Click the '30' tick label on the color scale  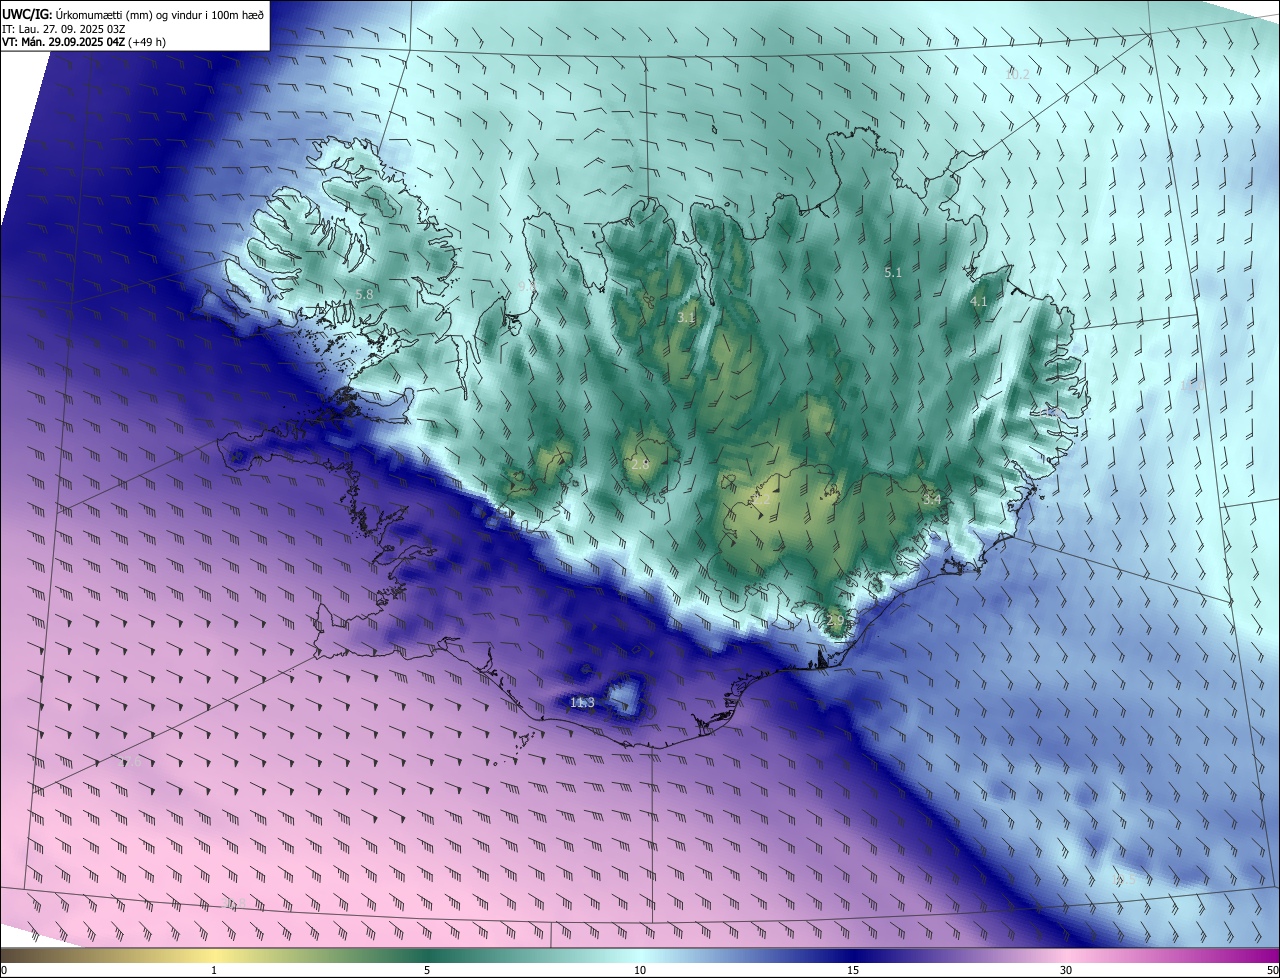tap(1066, 970)
